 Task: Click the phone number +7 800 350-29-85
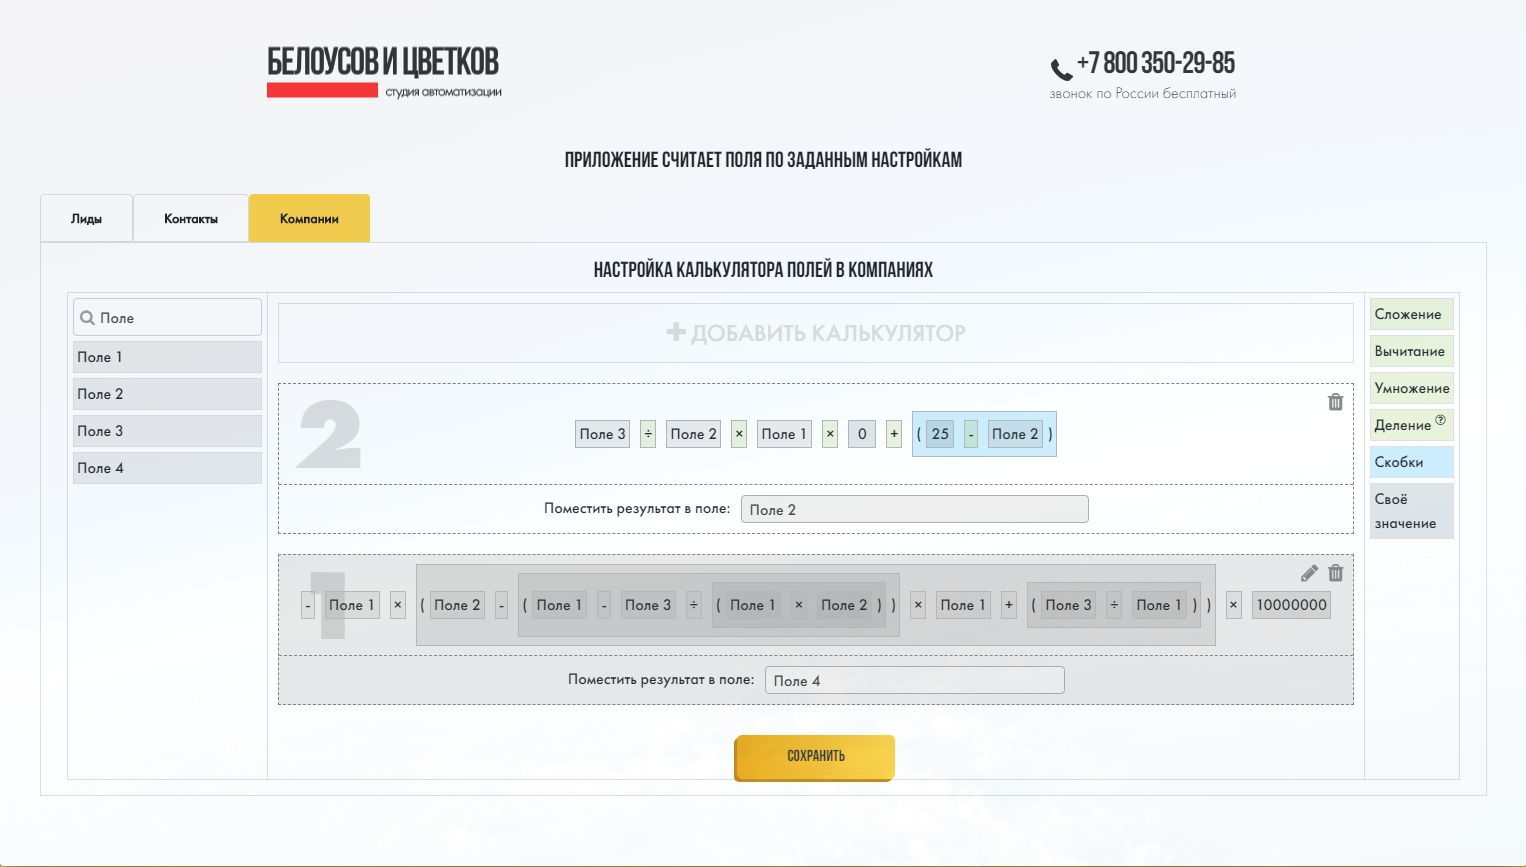1155,63
